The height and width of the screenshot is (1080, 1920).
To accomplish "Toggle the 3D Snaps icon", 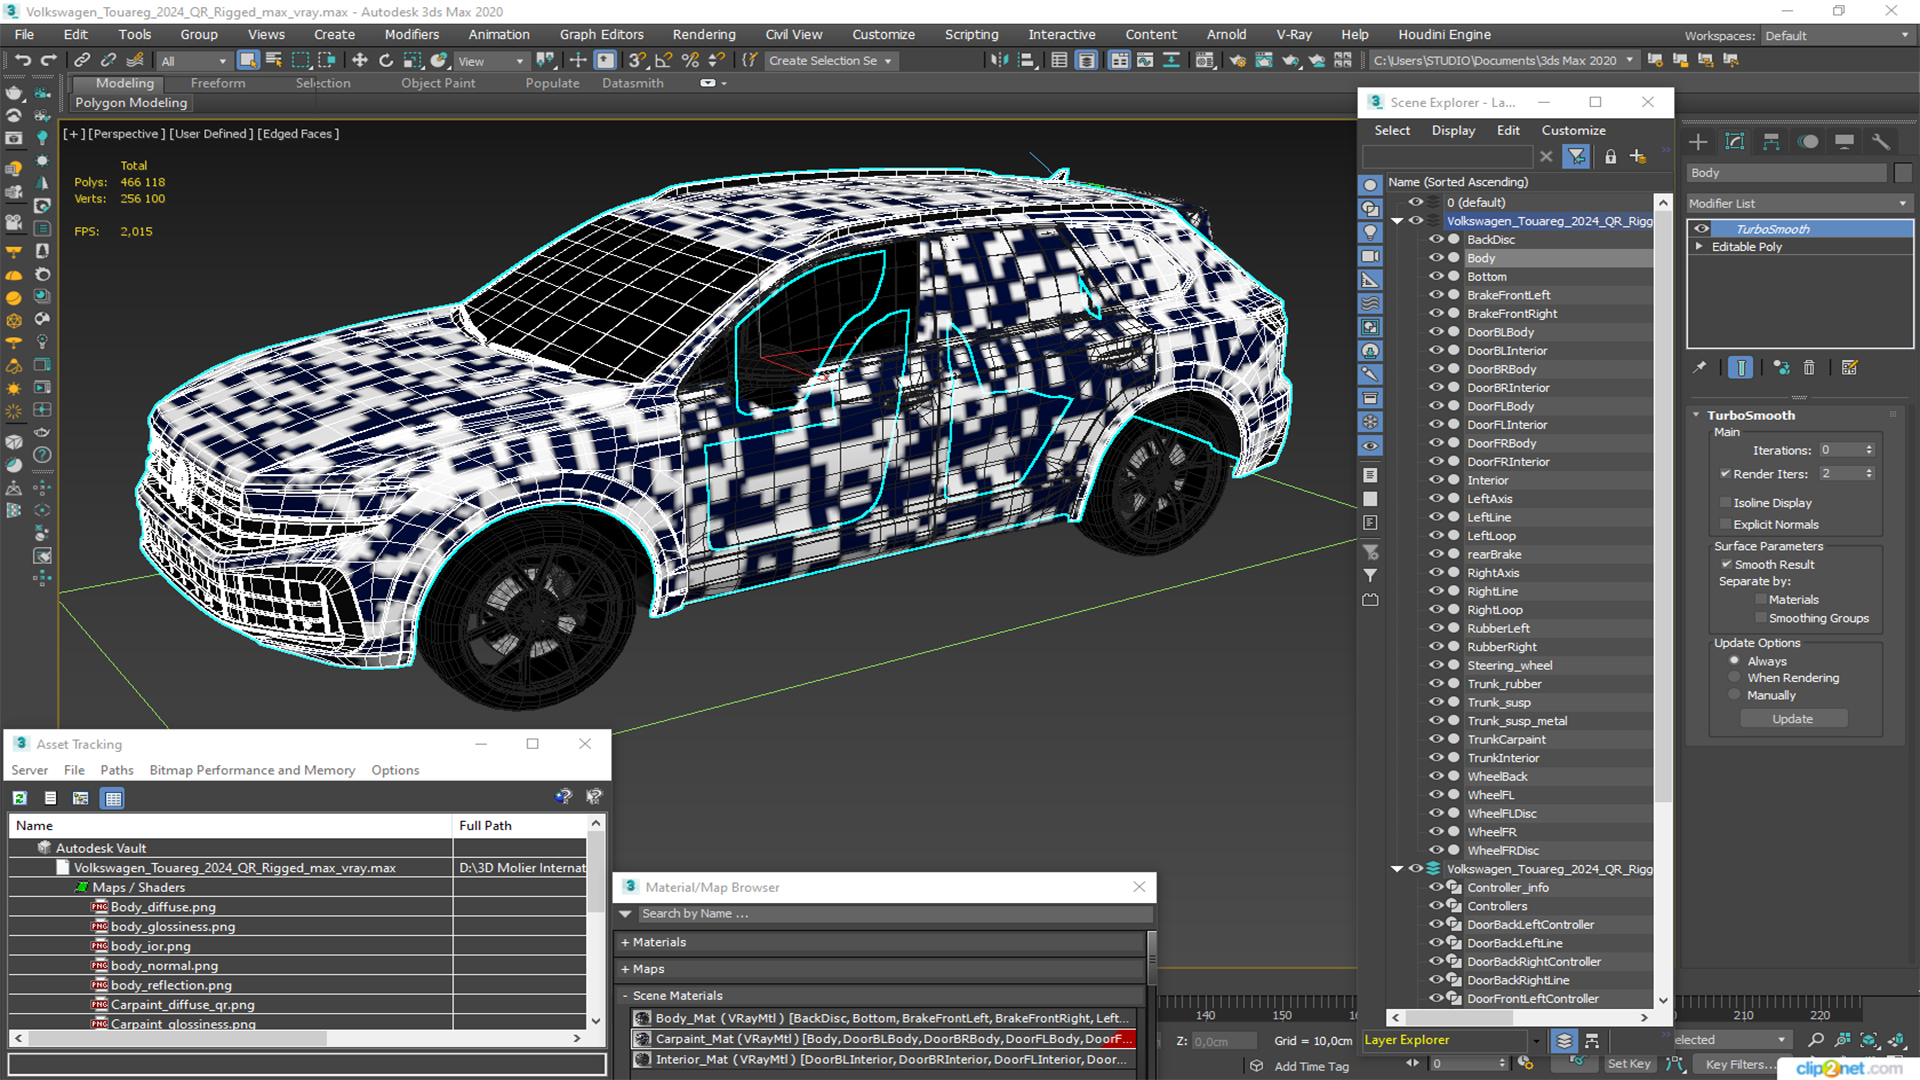I will [x=637, y=61].
